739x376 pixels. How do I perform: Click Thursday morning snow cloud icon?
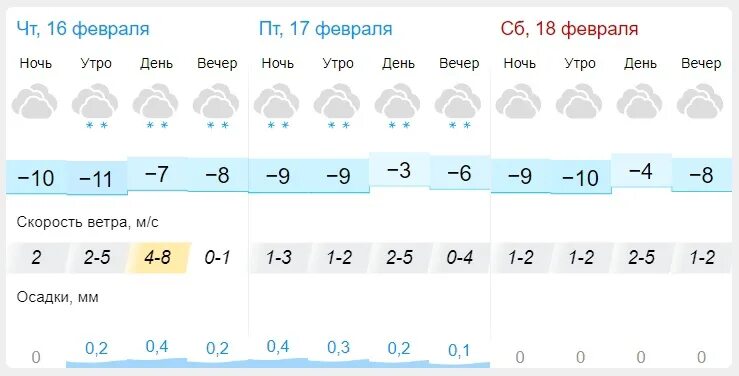click(95, 106)
